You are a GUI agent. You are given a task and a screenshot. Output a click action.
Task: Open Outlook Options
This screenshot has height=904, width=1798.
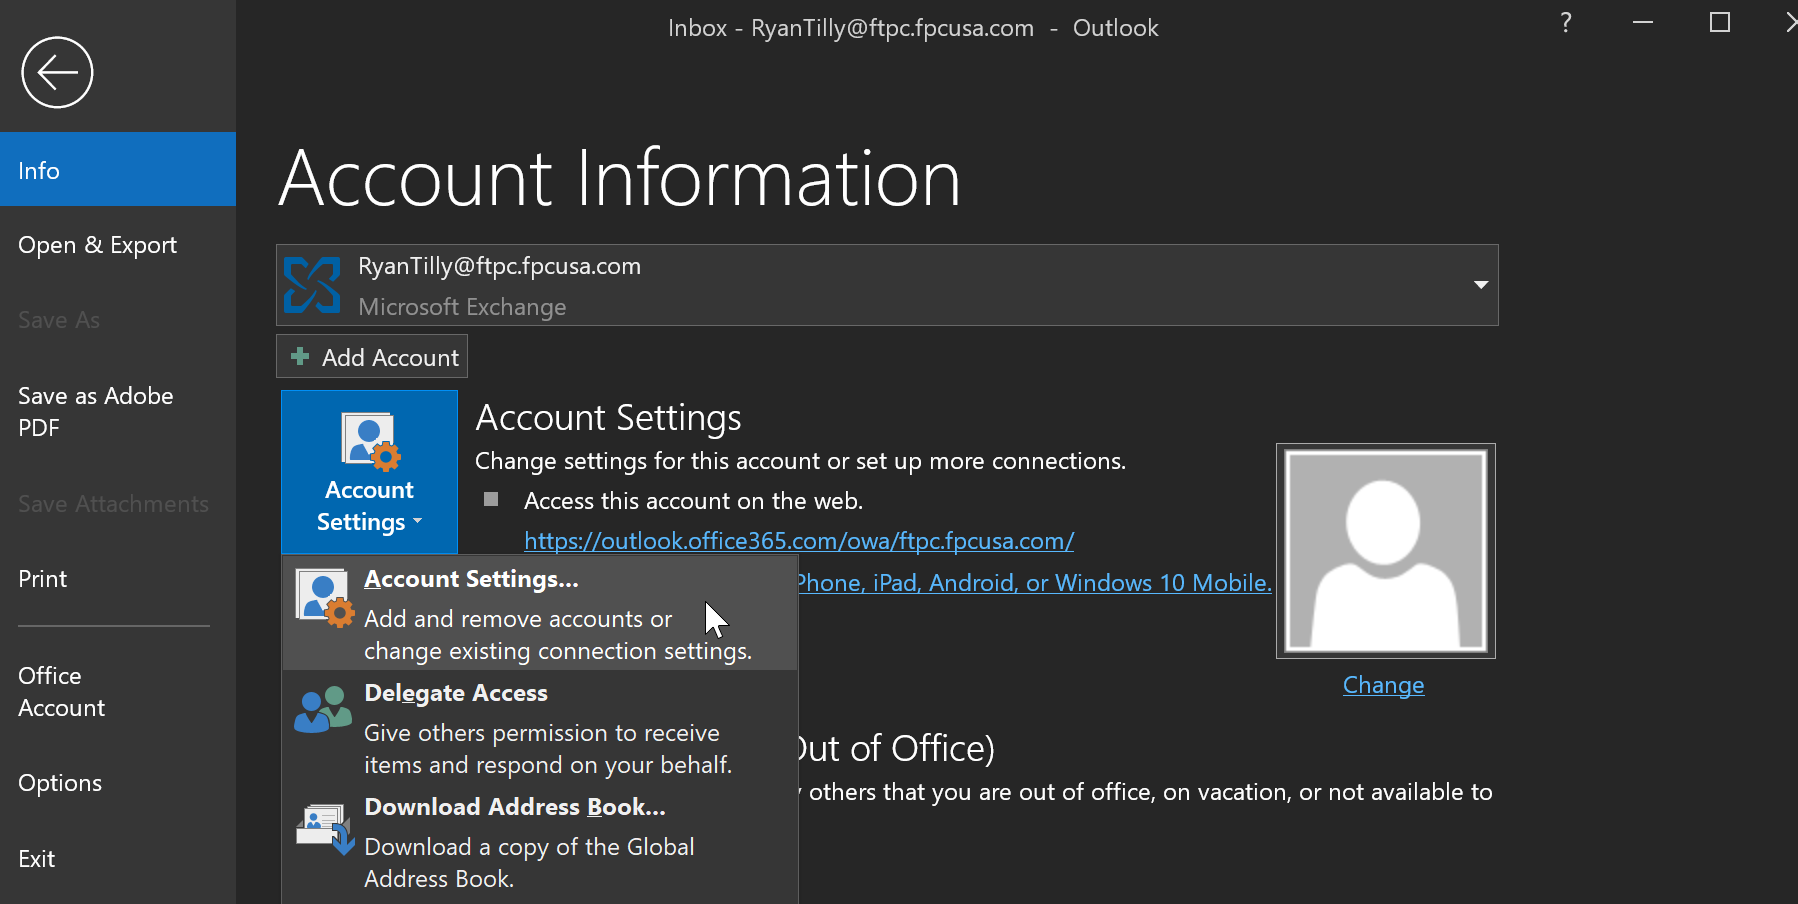coord(118,783)
